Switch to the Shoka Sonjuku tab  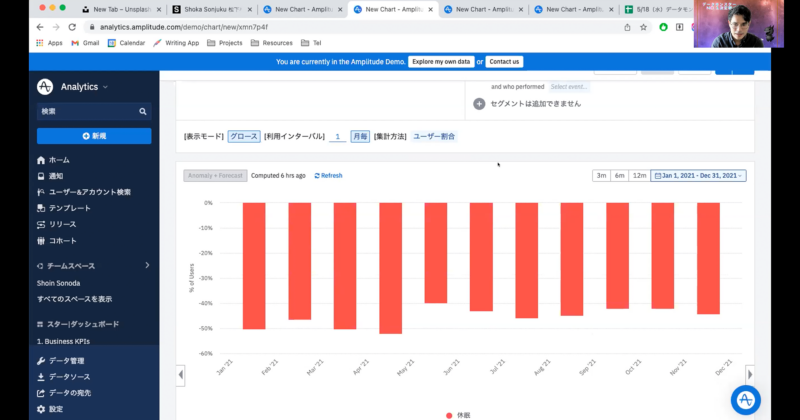(x=212, y=9)
